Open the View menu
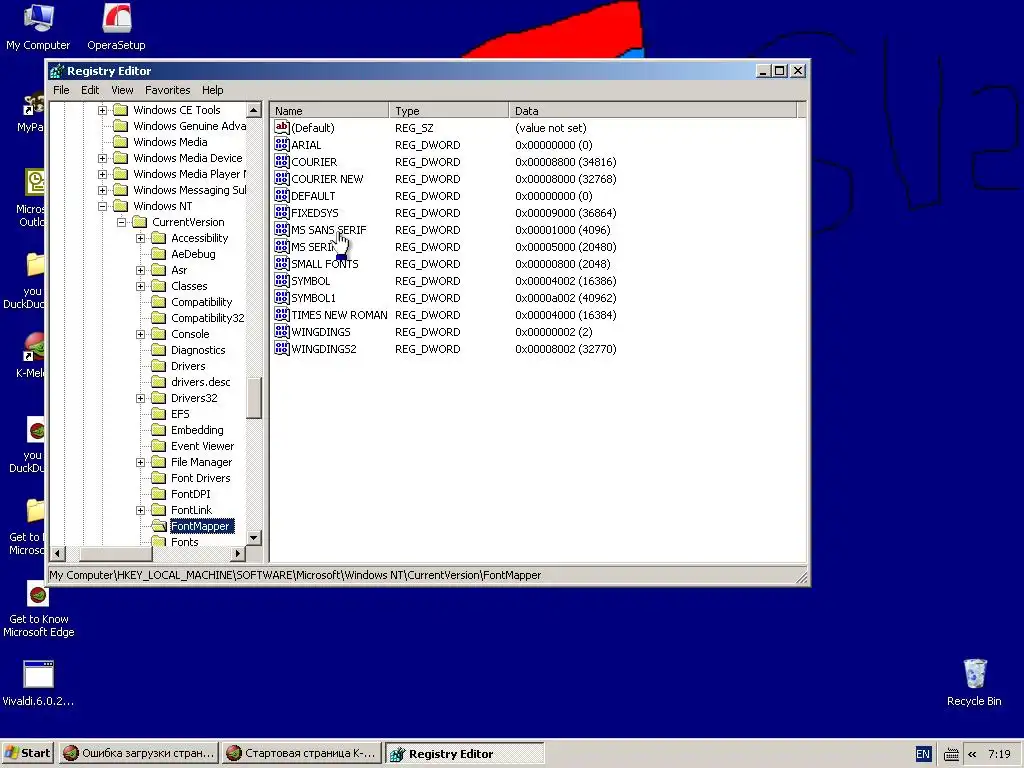The height and width of the screenshot is (768, 1024). click(x=122, y=90)
